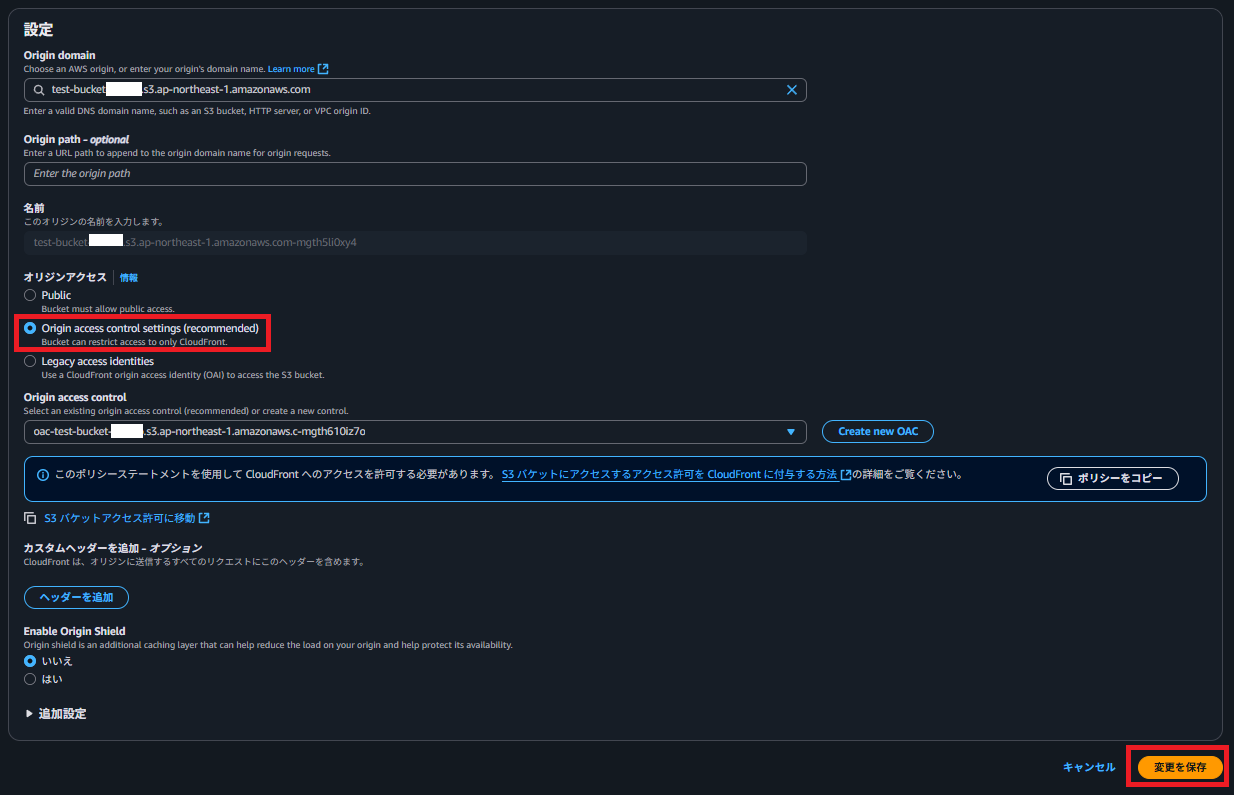This screenshot has width=1234, height=795.
Task: Select Origin access control settings (recommended)
Action: tap(30, 328)
